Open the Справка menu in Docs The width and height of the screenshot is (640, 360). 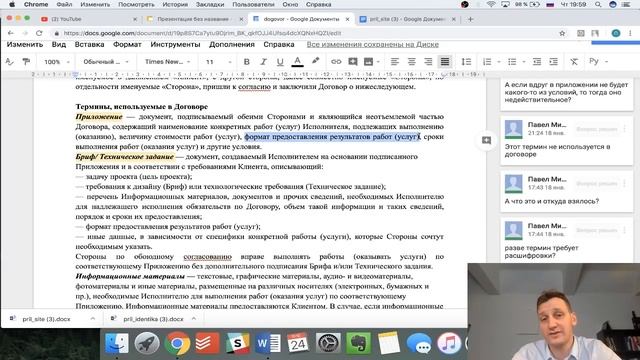(279, 44)
